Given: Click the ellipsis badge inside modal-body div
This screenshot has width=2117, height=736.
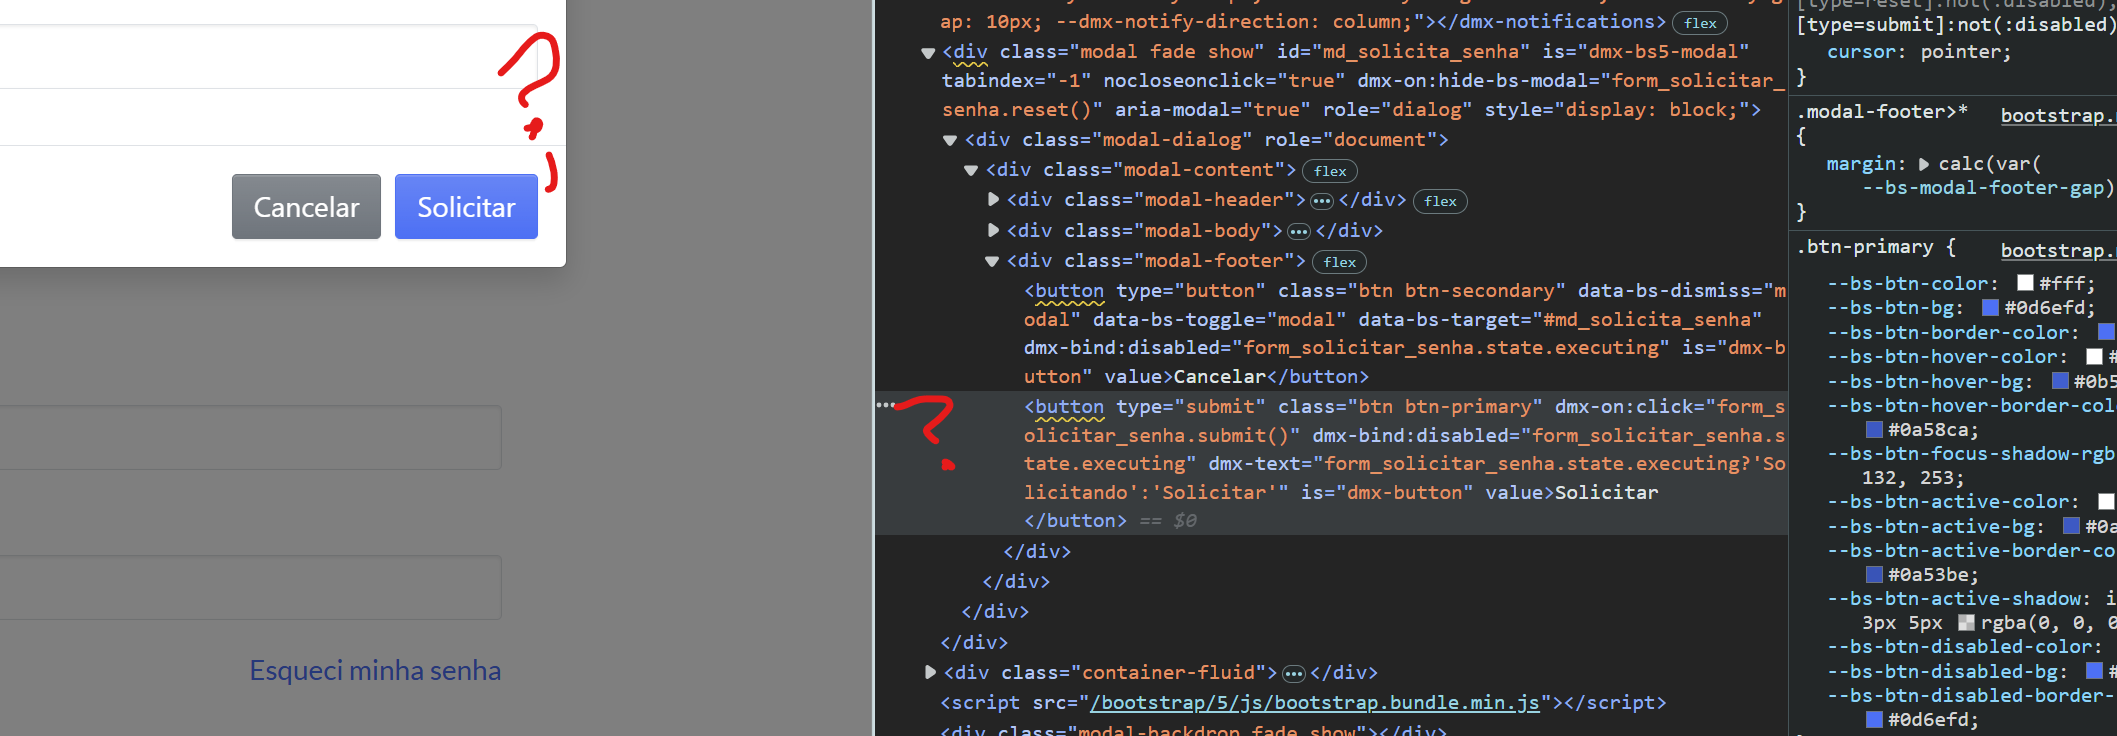Looking at the screenshot, I should [1298, 232].
